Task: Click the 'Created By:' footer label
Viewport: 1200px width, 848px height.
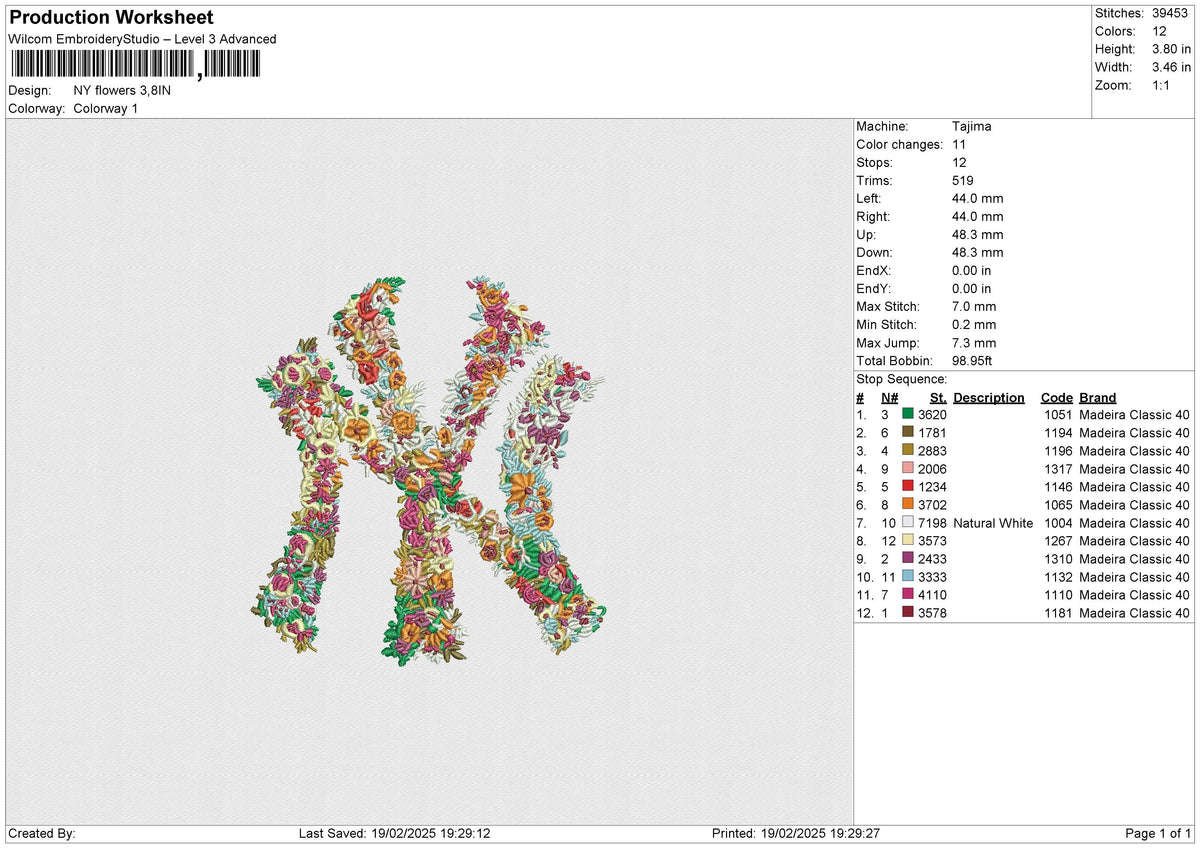Action: 42,833
